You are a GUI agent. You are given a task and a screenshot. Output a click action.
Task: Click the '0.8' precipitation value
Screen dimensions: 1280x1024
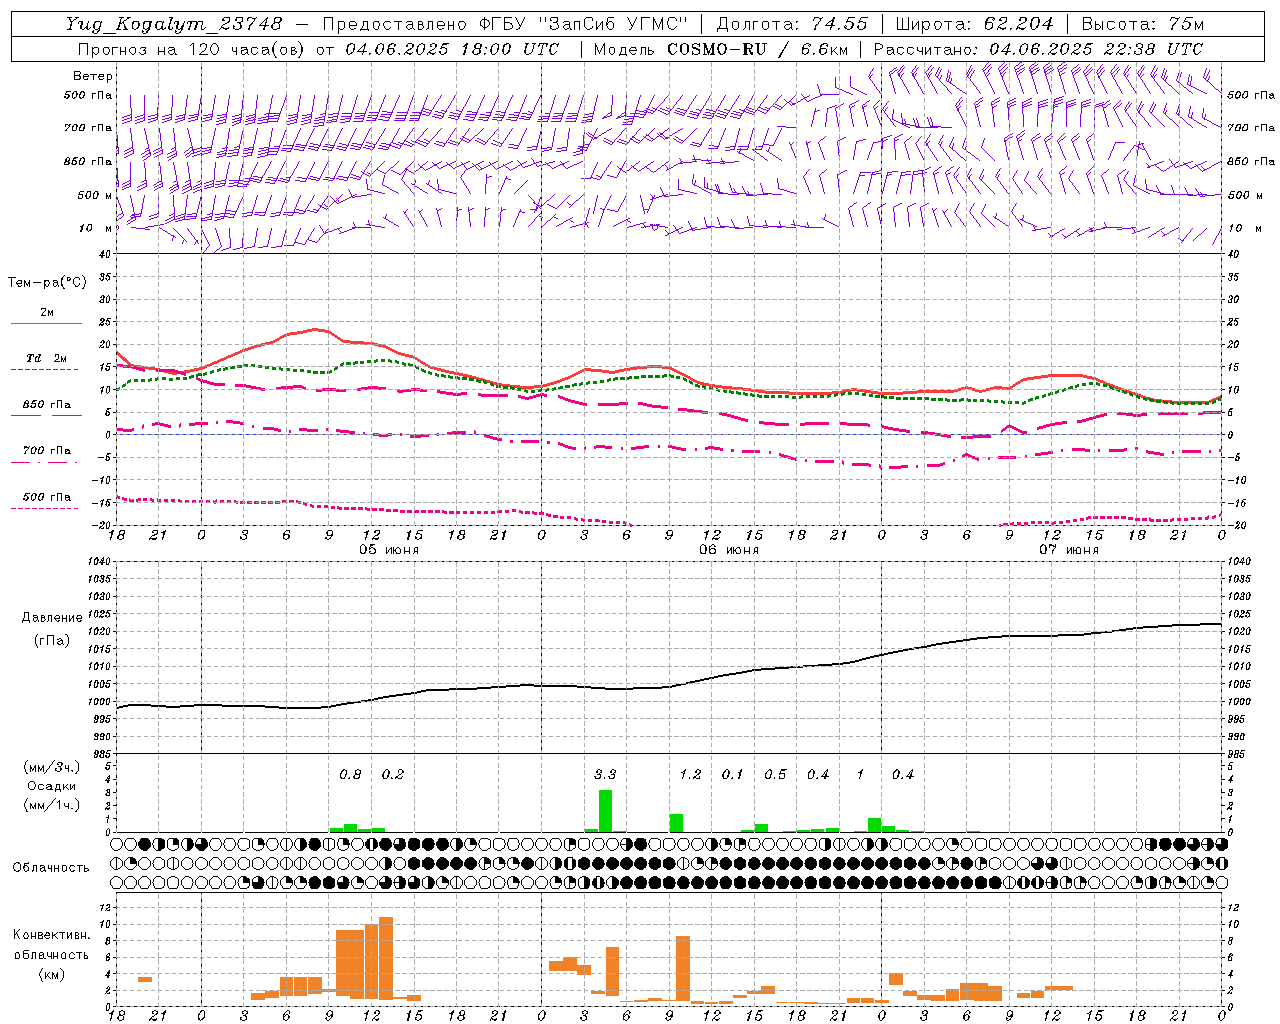point(350,774)
